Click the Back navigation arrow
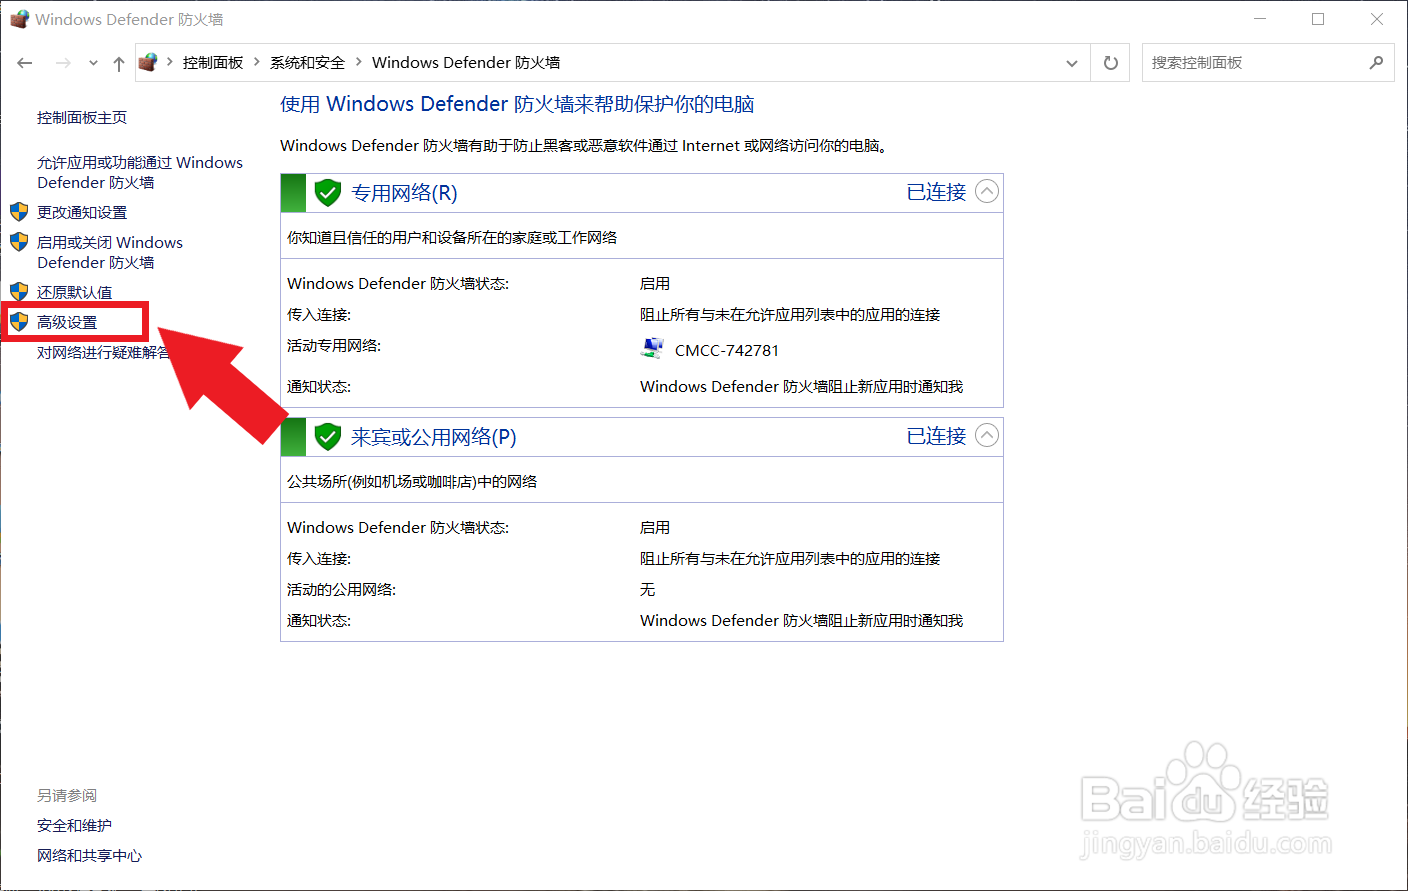 tap(25, 63)
